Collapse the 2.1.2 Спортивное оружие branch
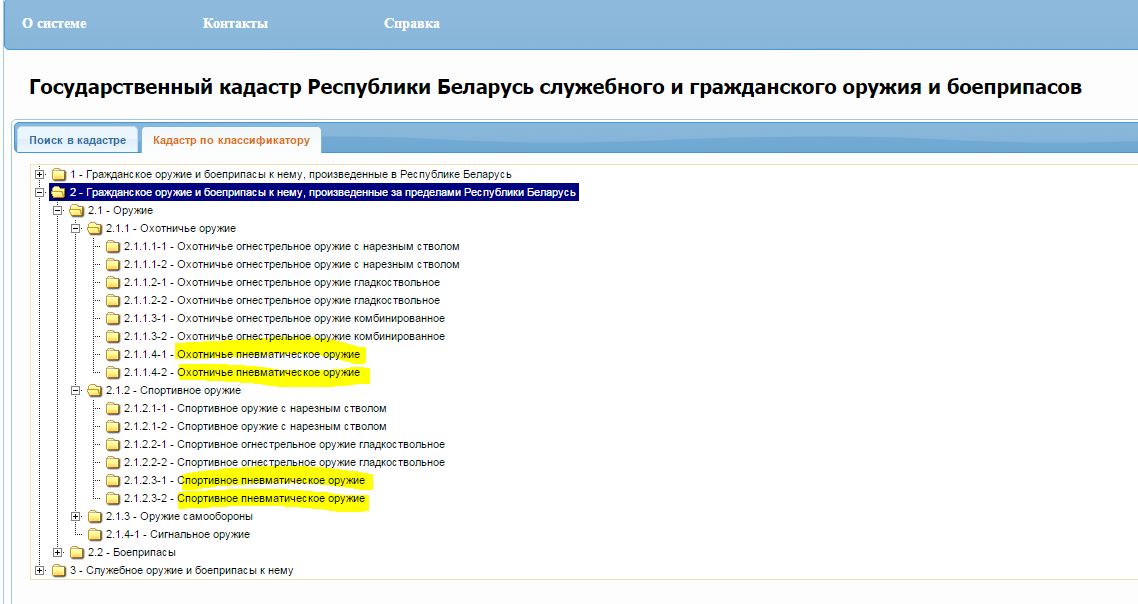The width and height of the screenshot is (1138, 604). coord(76,390)
